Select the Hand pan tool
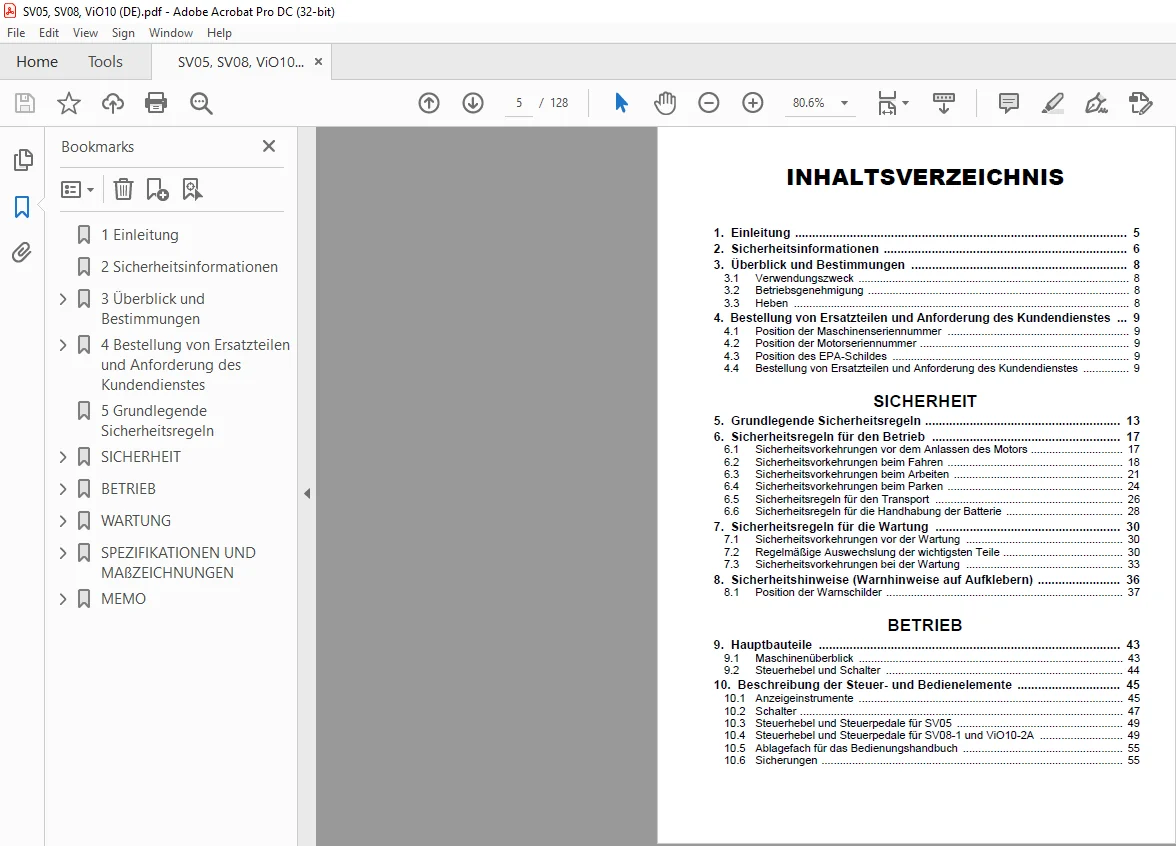Screen dimensions: 1176x846 coord(664,103)
